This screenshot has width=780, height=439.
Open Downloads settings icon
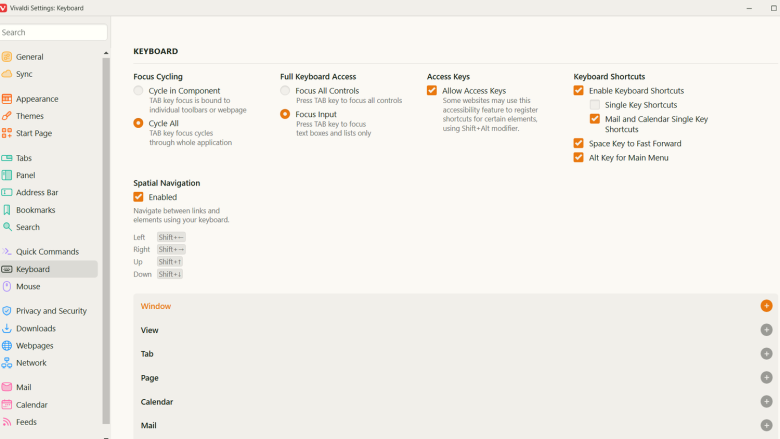tap(7, 328)
